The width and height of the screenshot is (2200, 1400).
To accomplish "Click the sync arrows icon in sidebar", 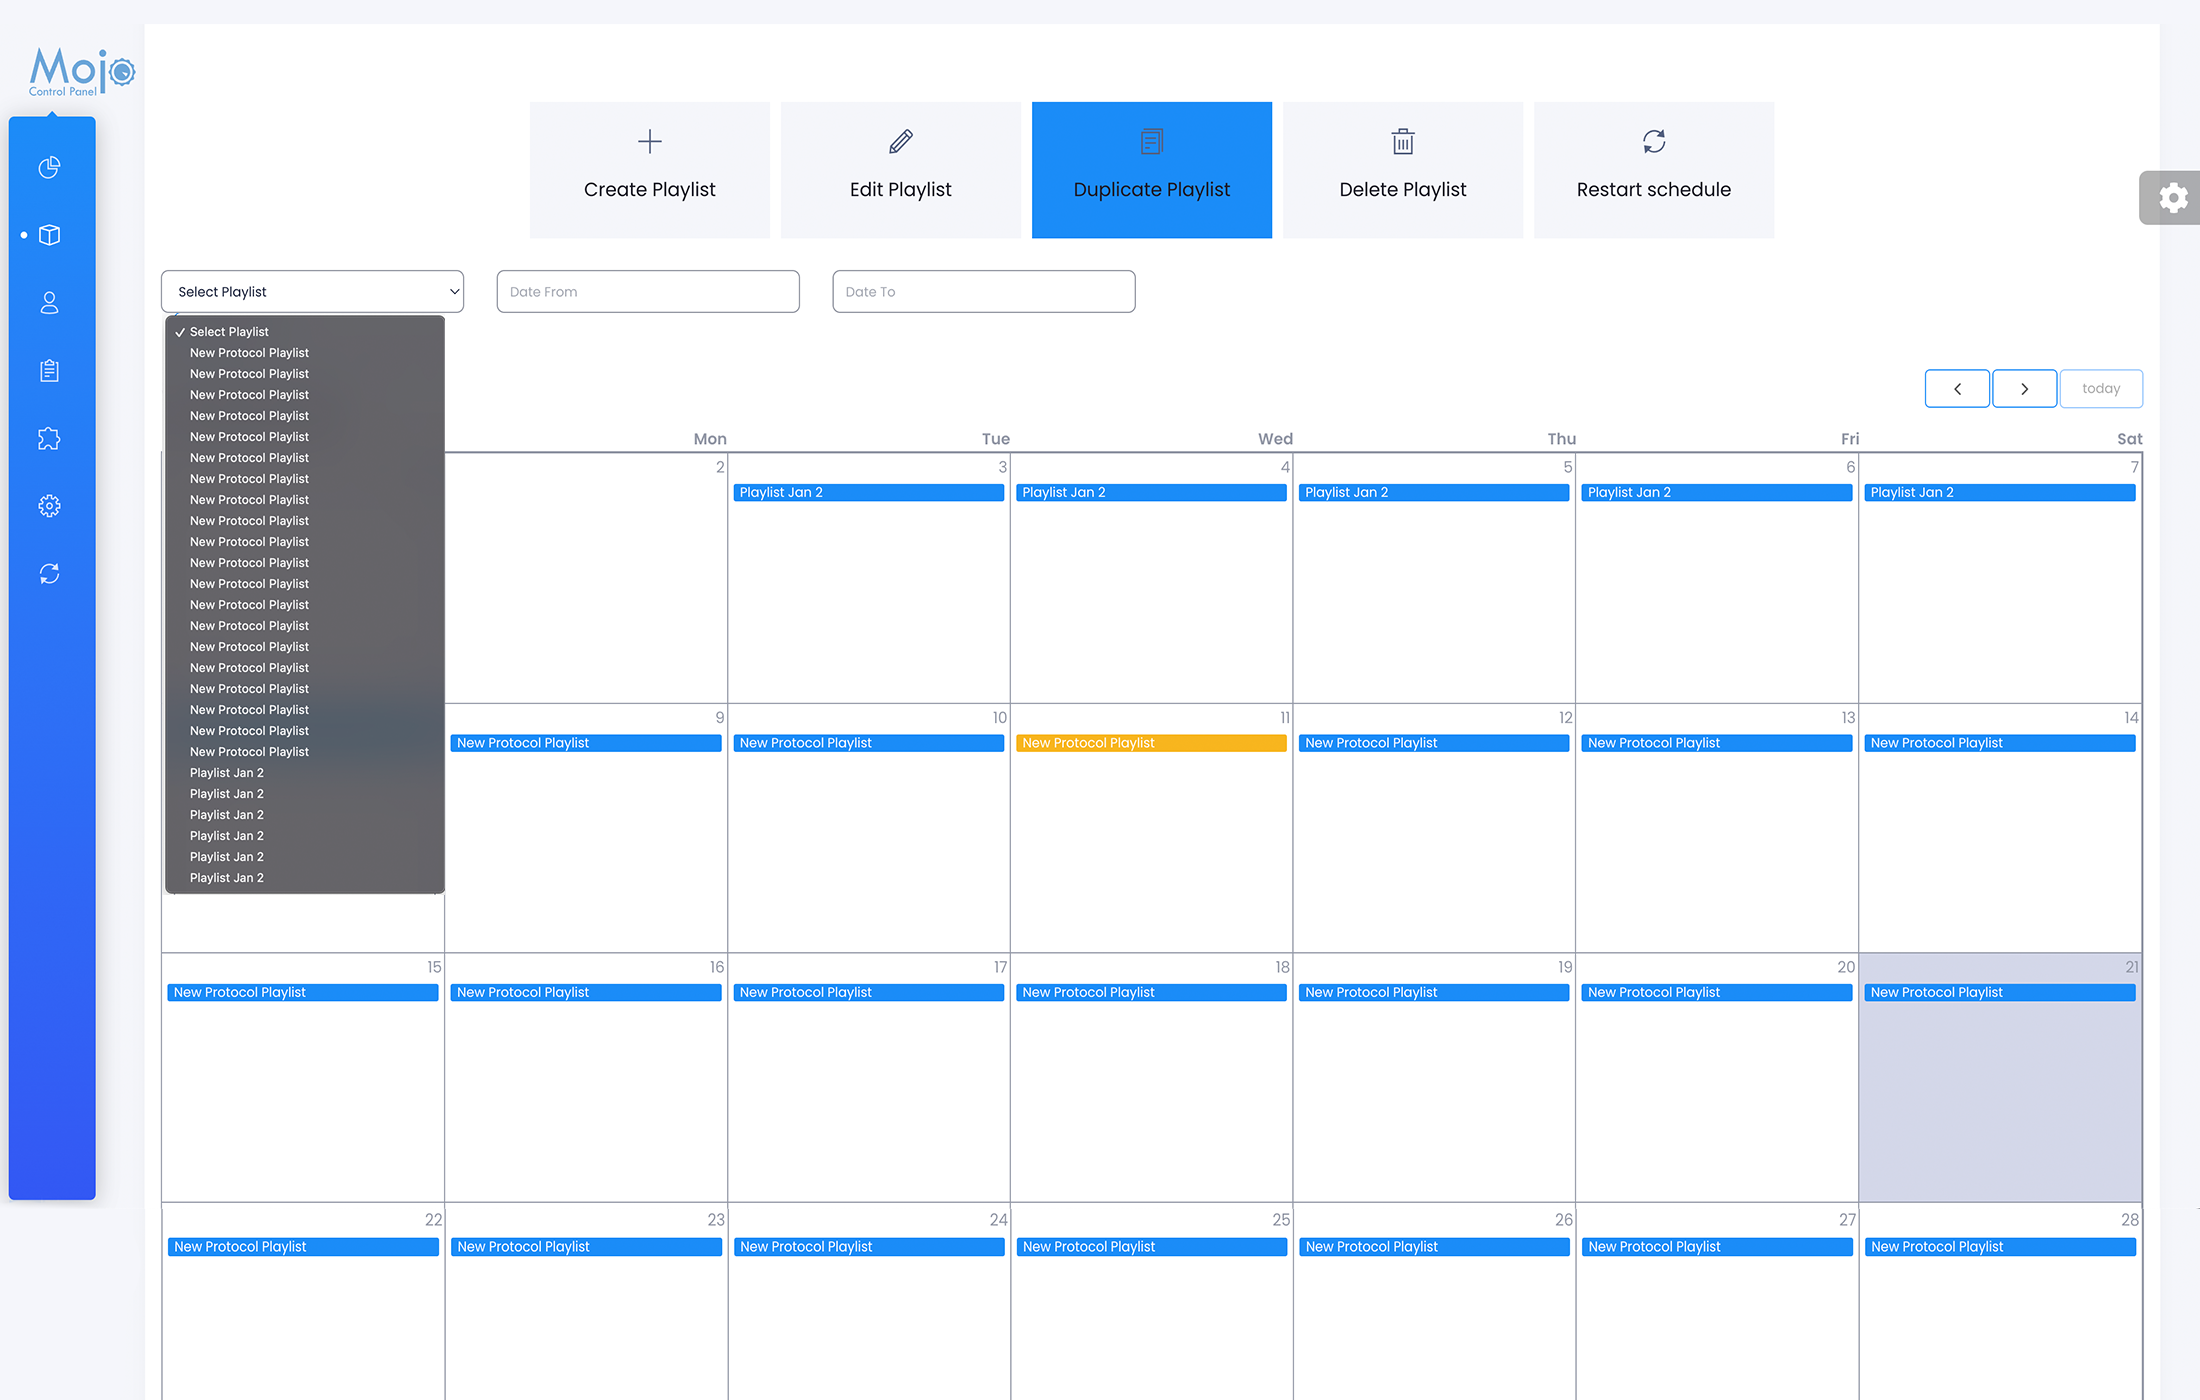I will coord(49,574).
